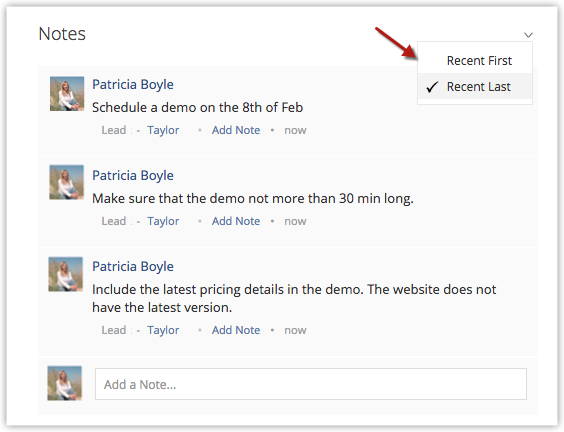Click avatar beside the Add a Note field
564x432 pixels.
tap(65, 383)
